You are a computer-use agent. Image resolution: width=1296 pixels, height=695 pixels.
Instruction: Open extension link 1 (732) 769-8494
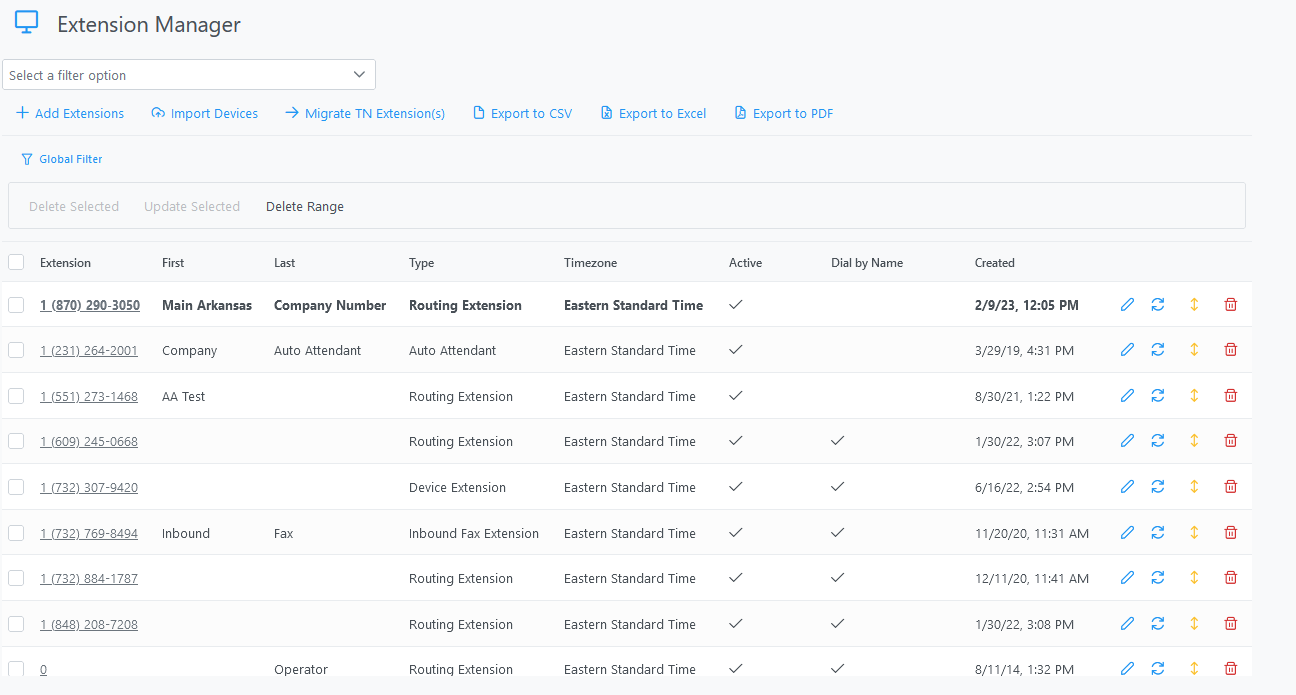pos(89,533)
